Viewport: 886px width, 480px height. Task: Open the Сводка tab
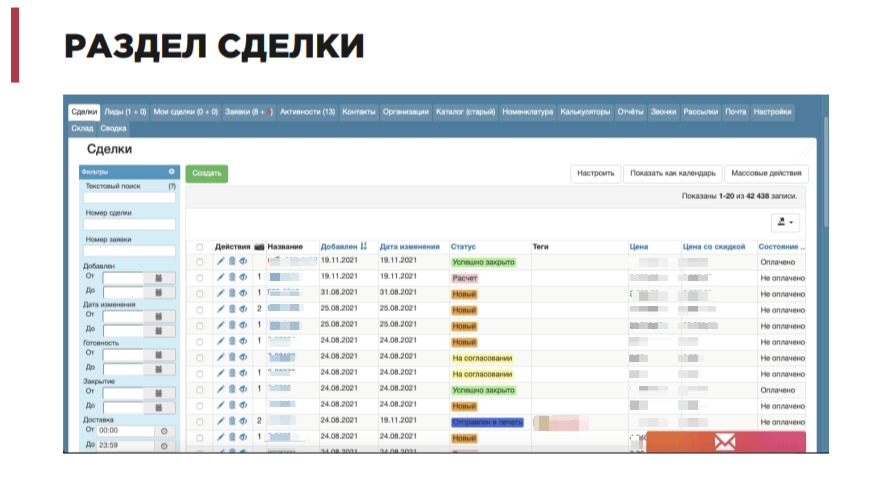point(114,128)
